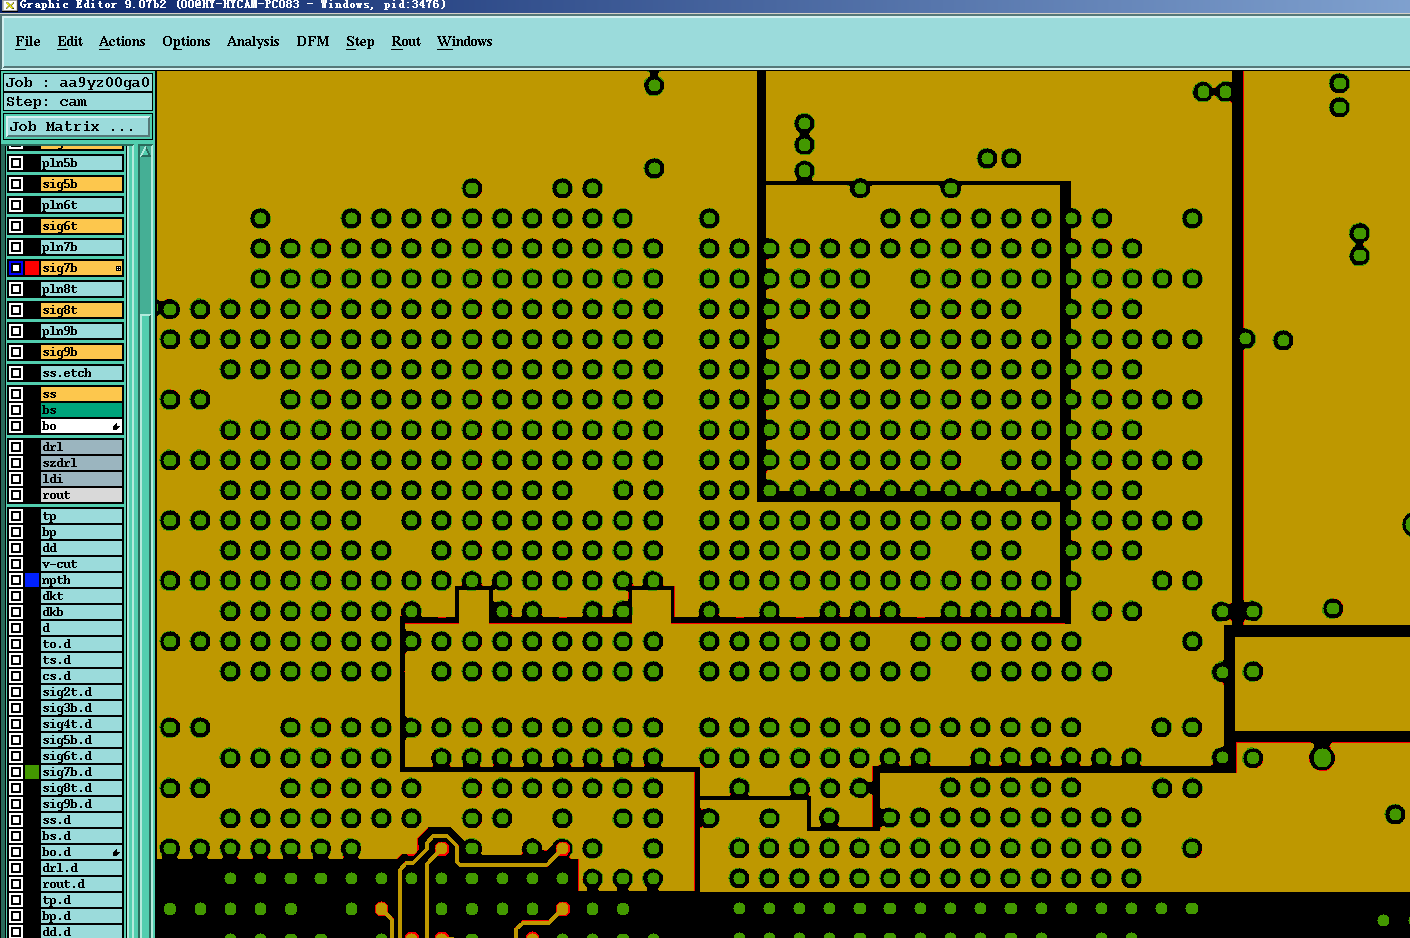The image size is (1410, 938).
Task: Open the Step menu
Action: (x=360, y=41)
